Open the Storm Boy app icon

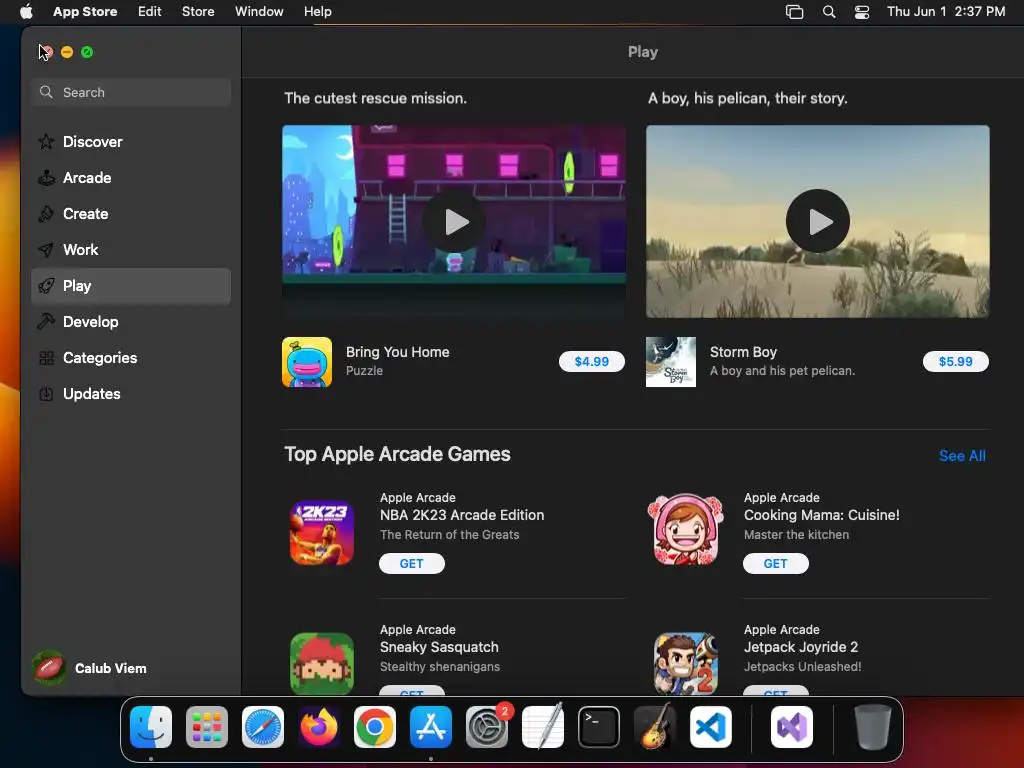tap(671, 362)
